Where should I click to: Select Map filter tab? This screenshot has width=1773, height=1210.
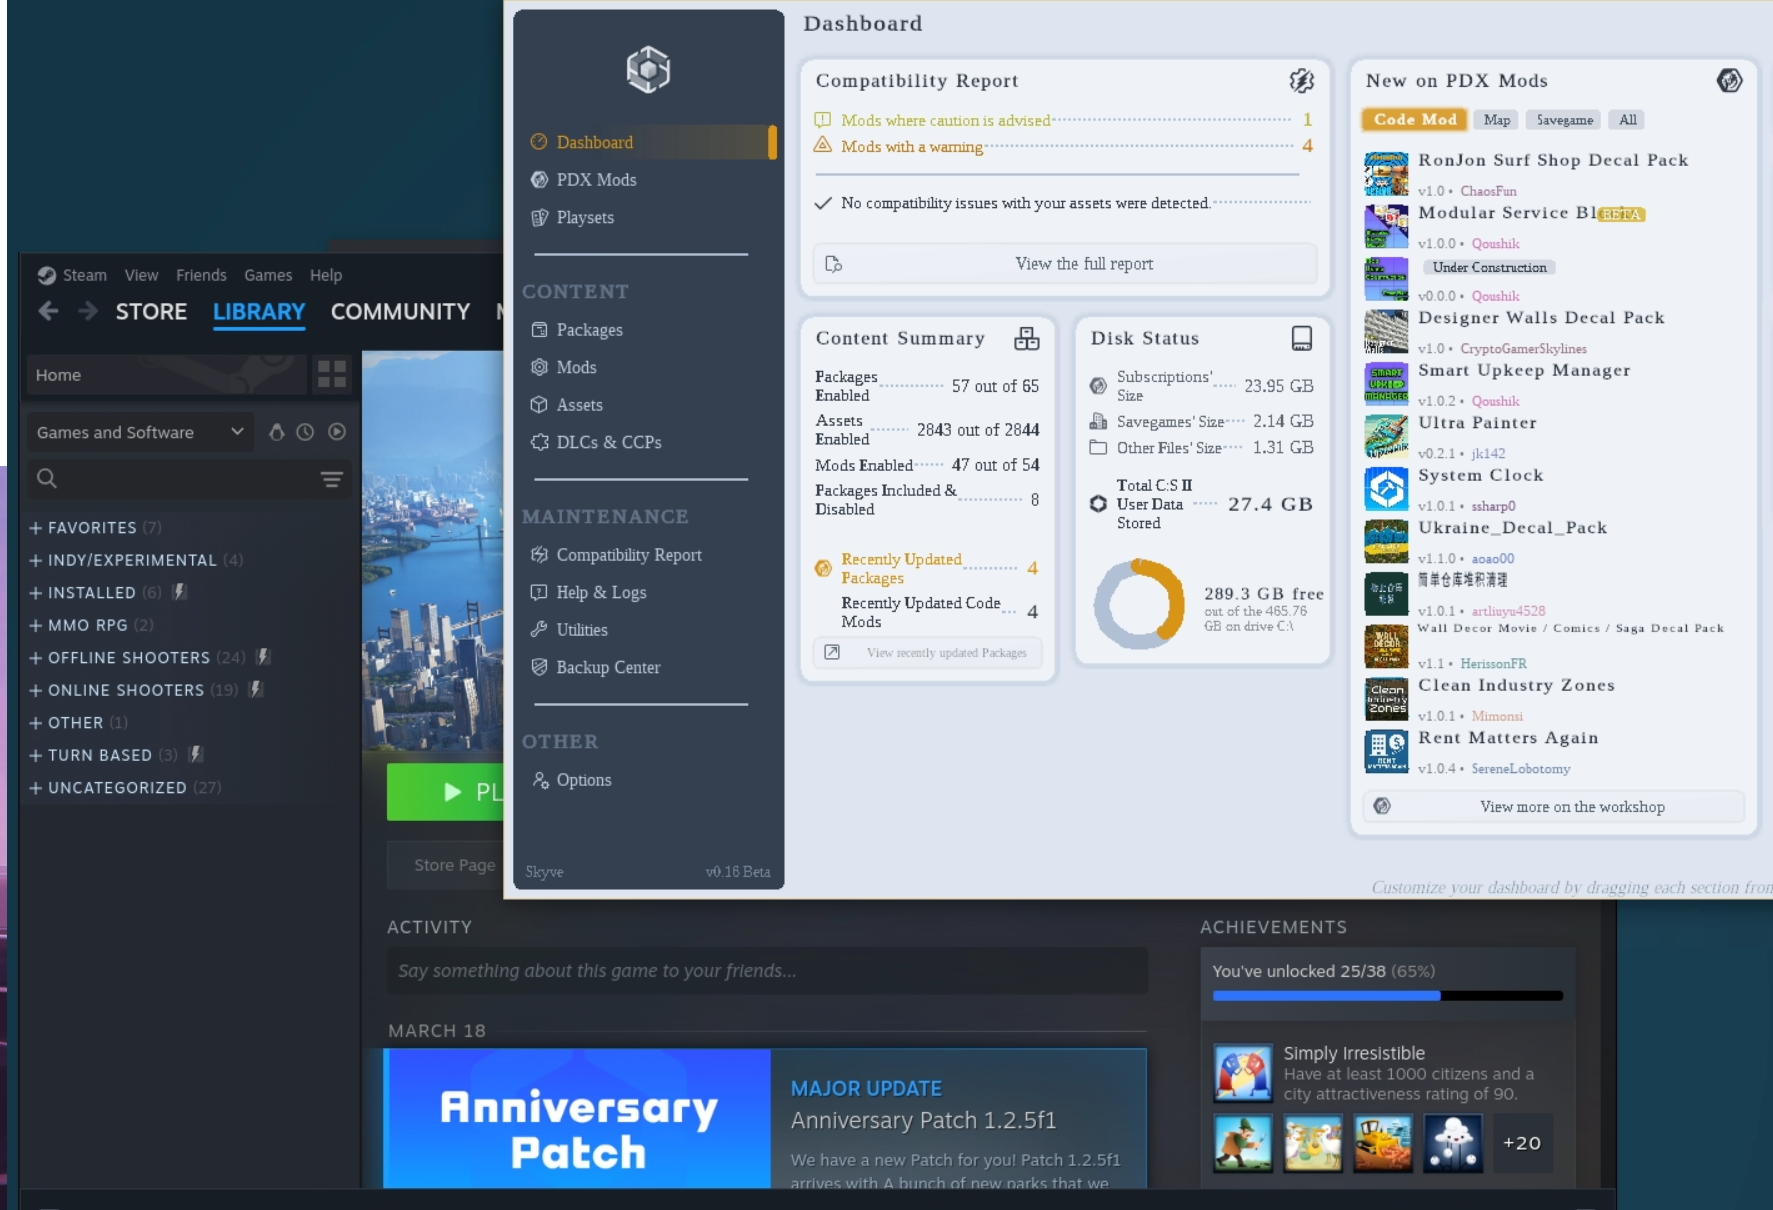coord(1496,120)
